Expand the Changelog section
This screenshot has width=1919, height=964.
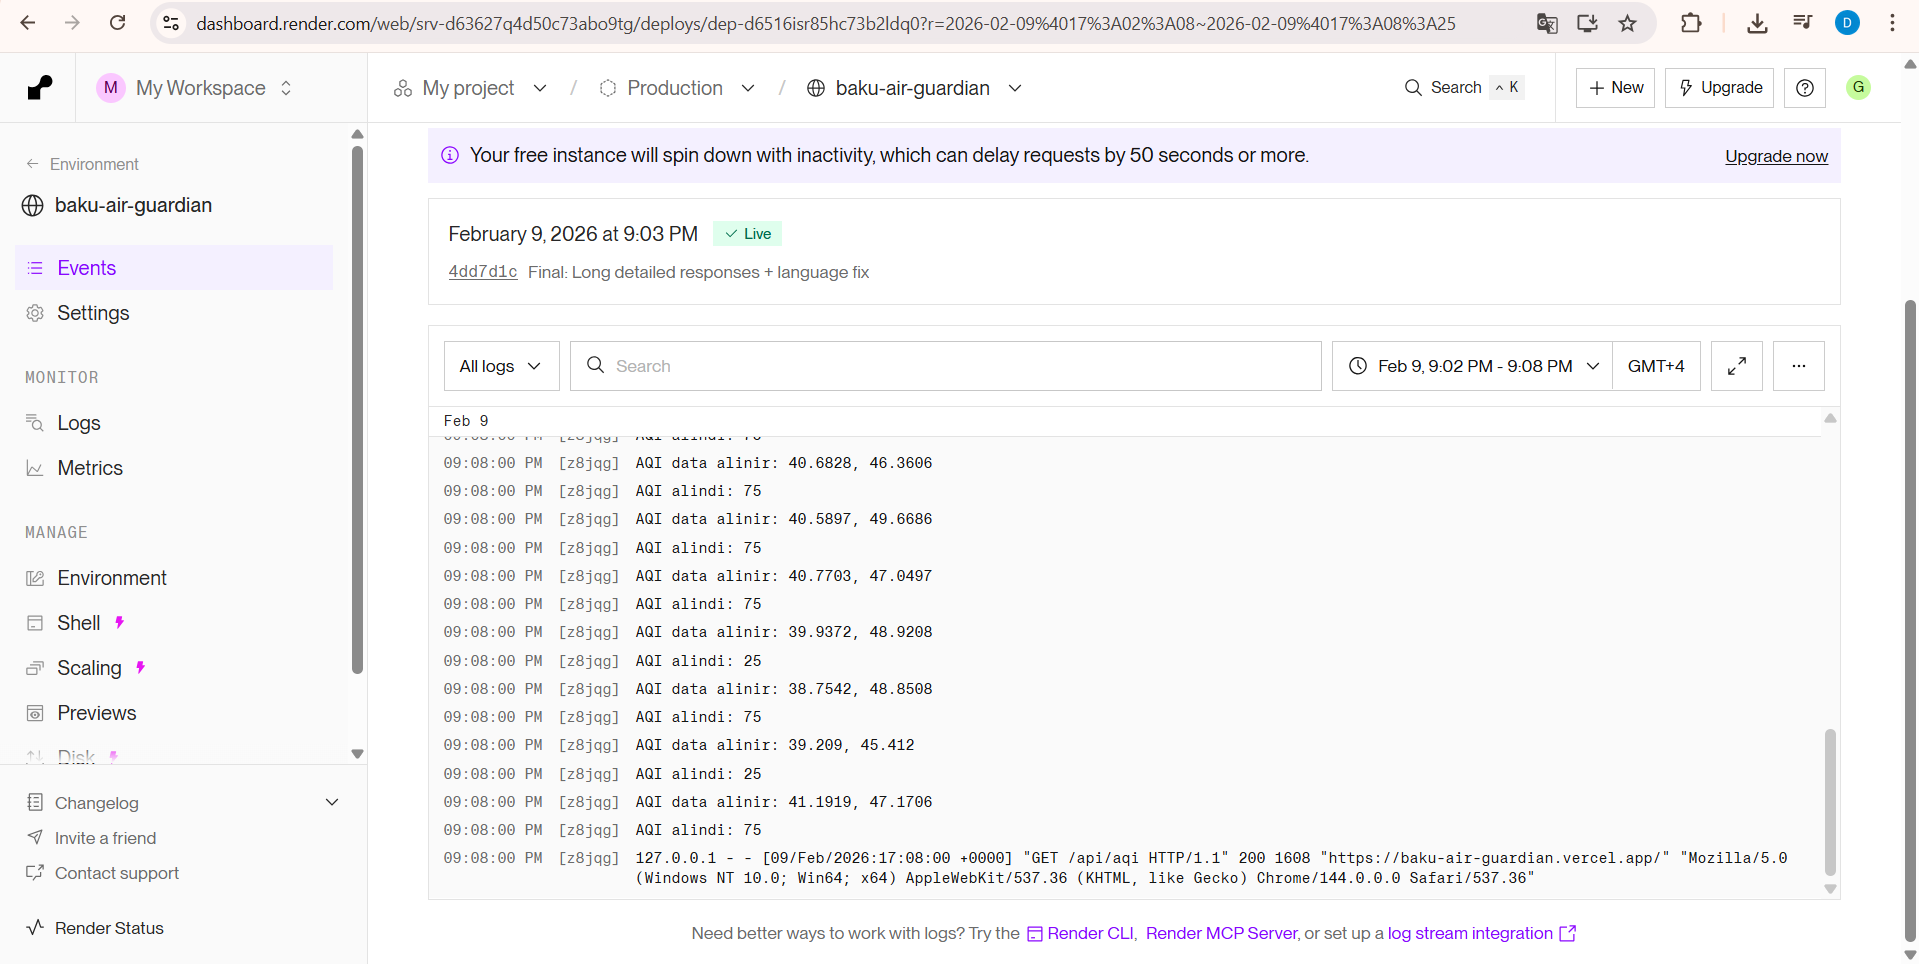(182, 803)
